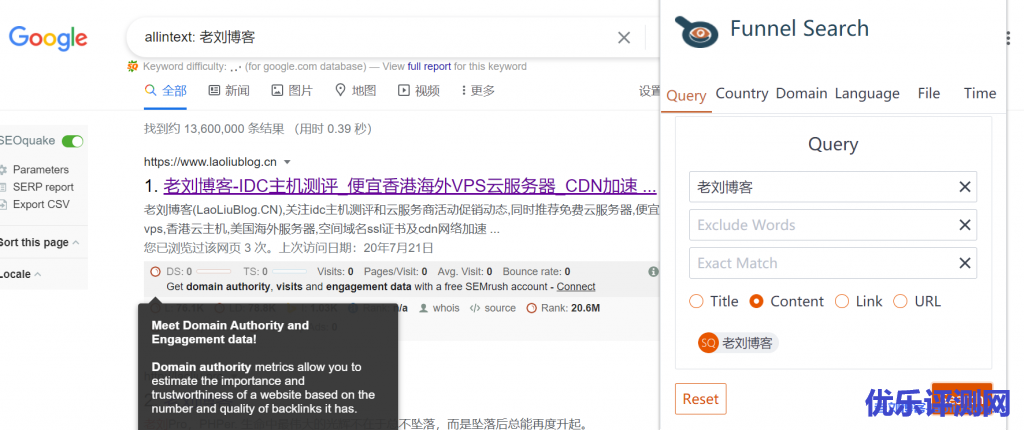
Task: Toggle the SEOquake switch
Action: tap(72, 141)
